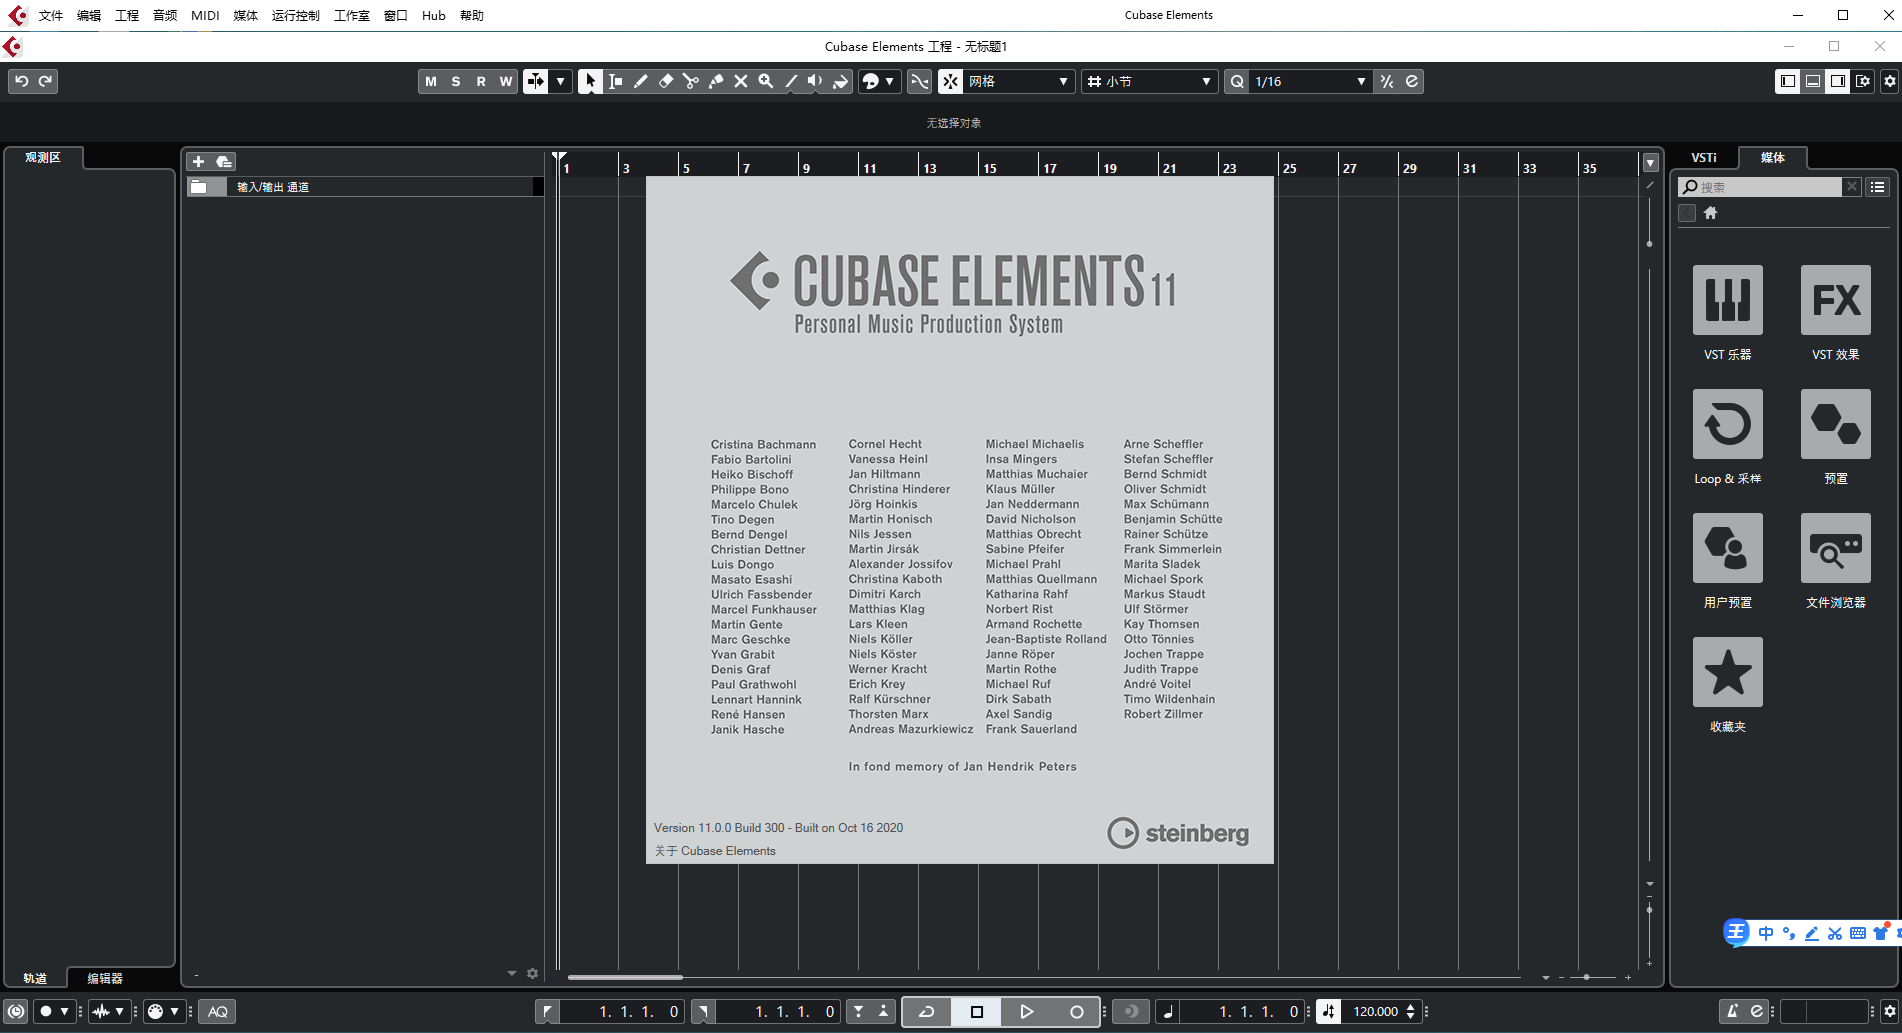
Task: Click the transport Play button
Action: [x=1026, y=1012]
